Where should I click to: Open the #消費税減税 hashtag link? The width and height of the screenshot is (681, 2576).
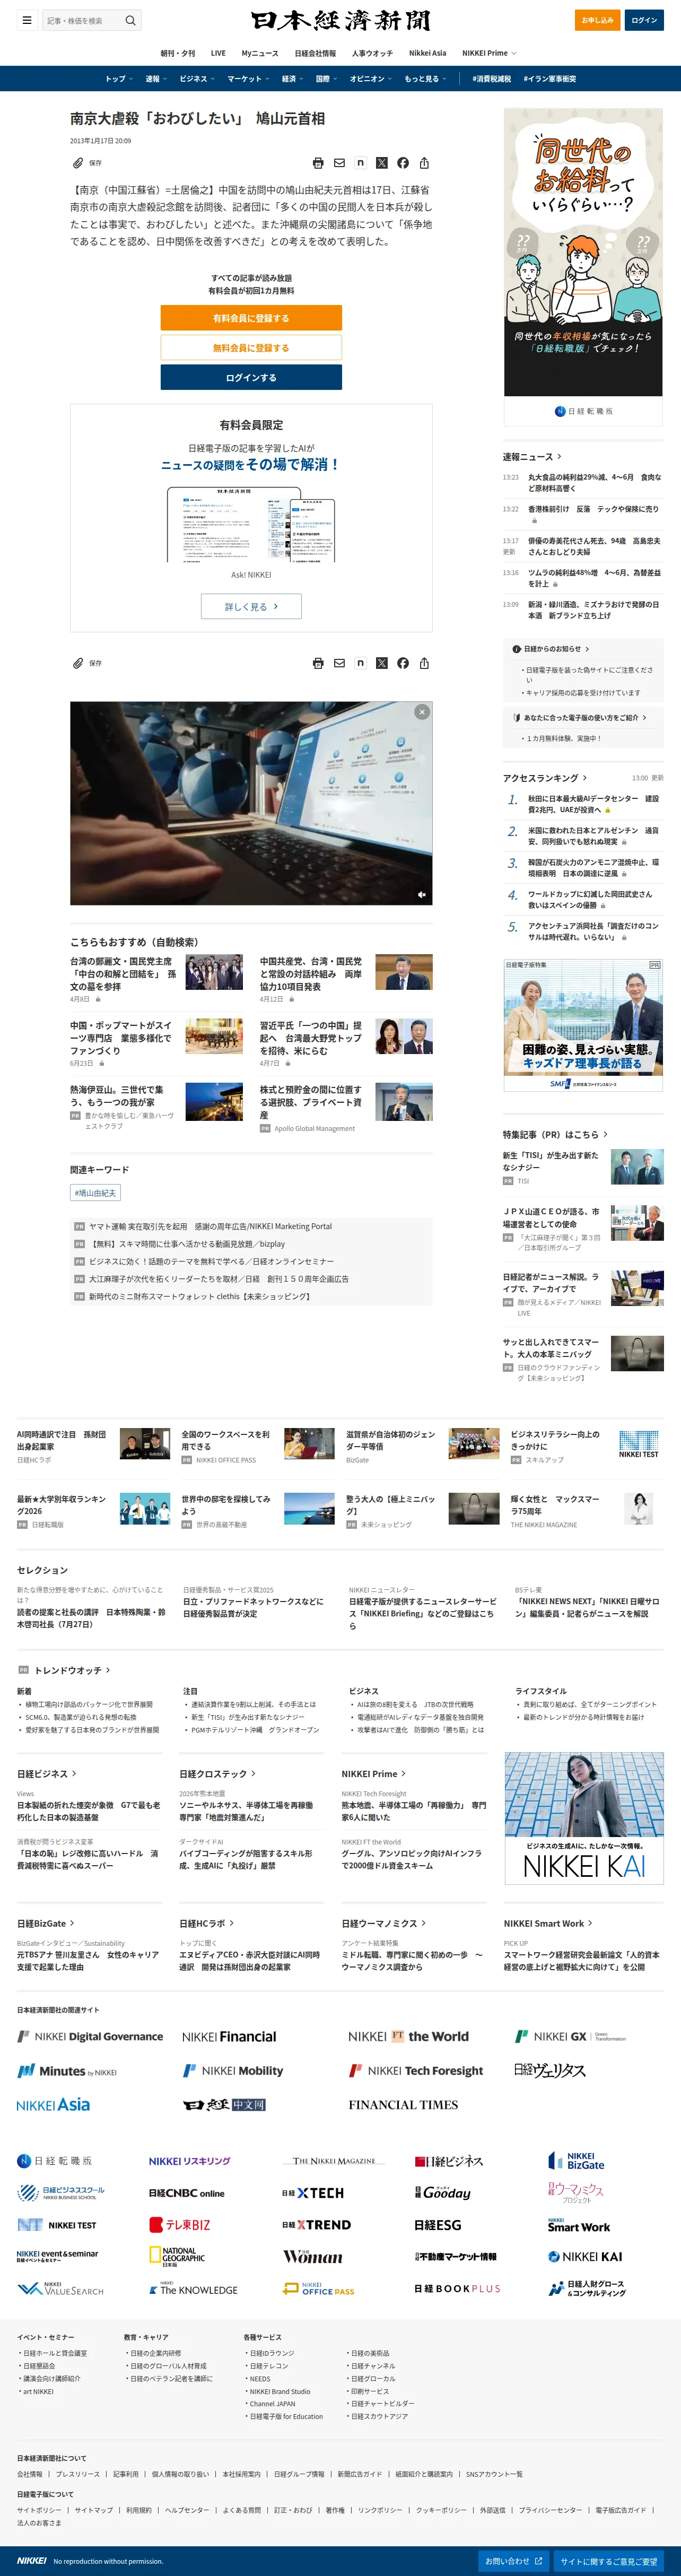point(491,79)
